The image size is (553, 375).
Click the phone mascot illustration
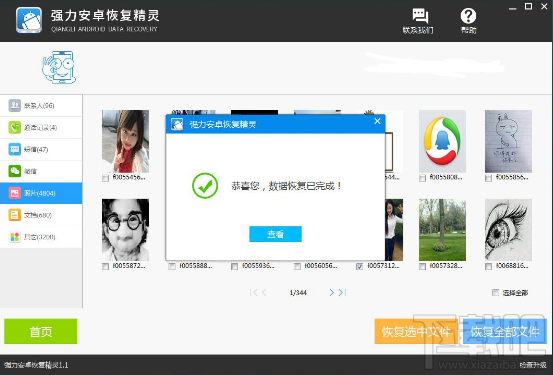(59, 67)
